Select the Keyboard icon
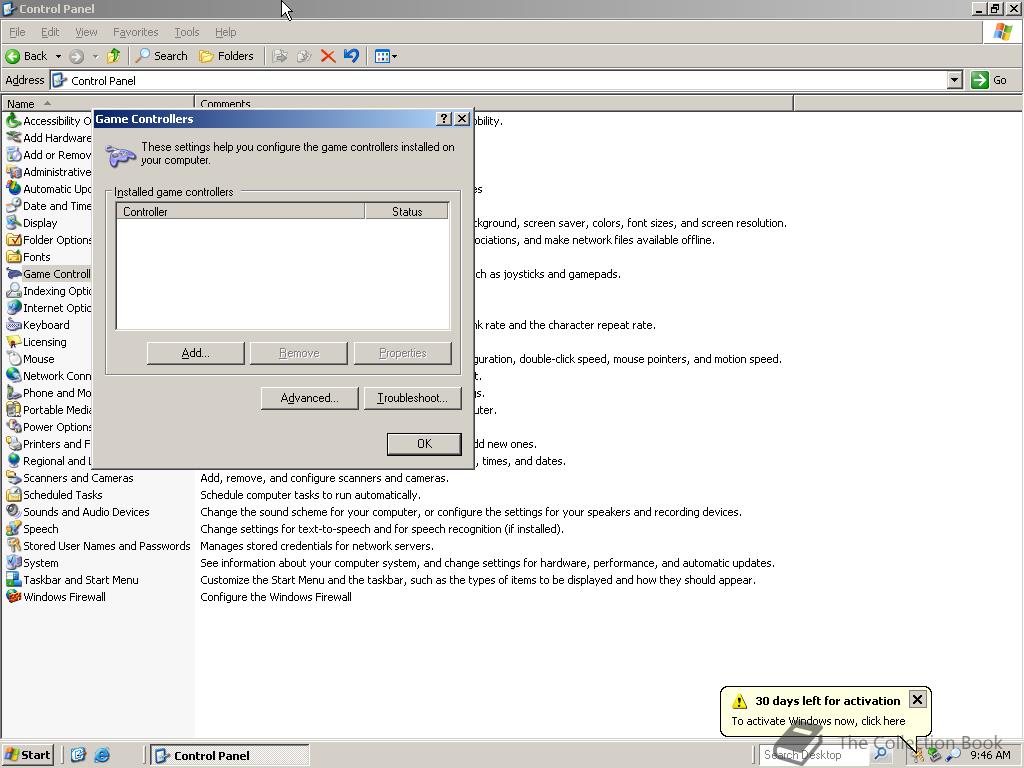The image size is (1024, 768). click(x=13, y=325)
